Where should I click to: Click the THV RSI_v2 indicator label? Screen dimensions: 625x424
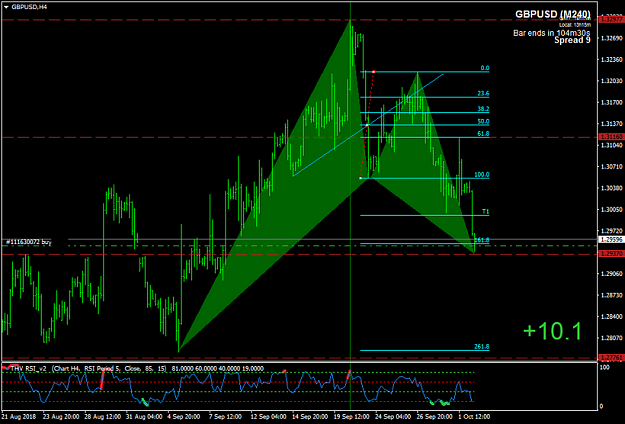coord(29,369)
